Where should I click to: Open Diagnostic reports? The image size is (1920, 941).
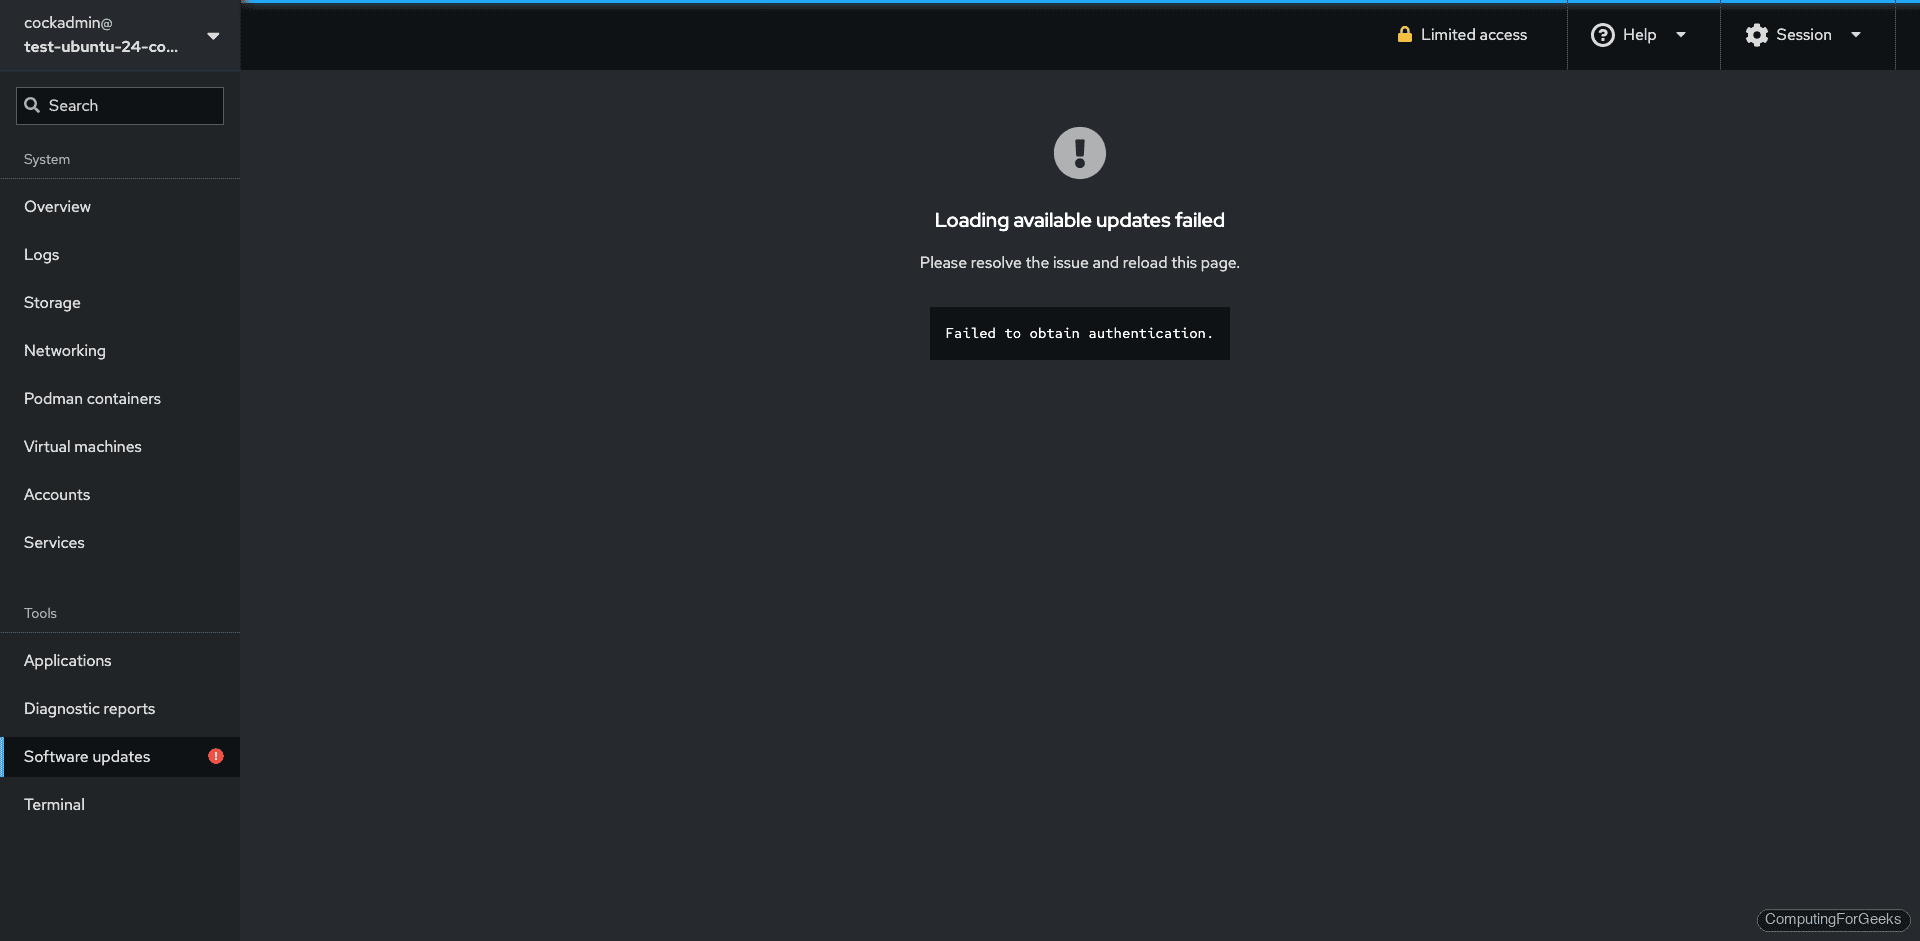coord(89,708)
